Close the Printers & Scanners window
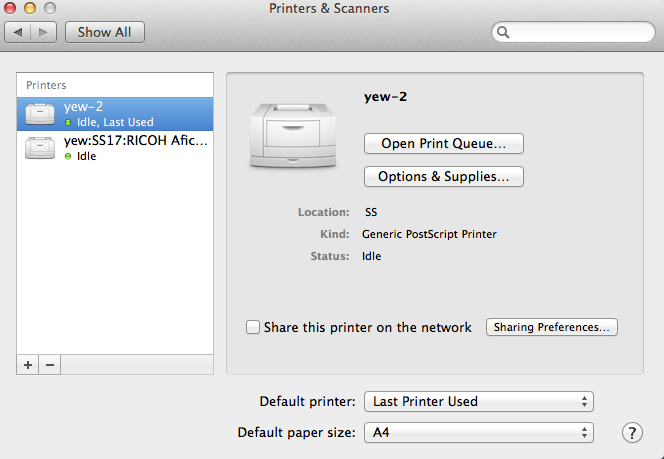Viewport: 664px width, 459px height. [x=13, y=8]
